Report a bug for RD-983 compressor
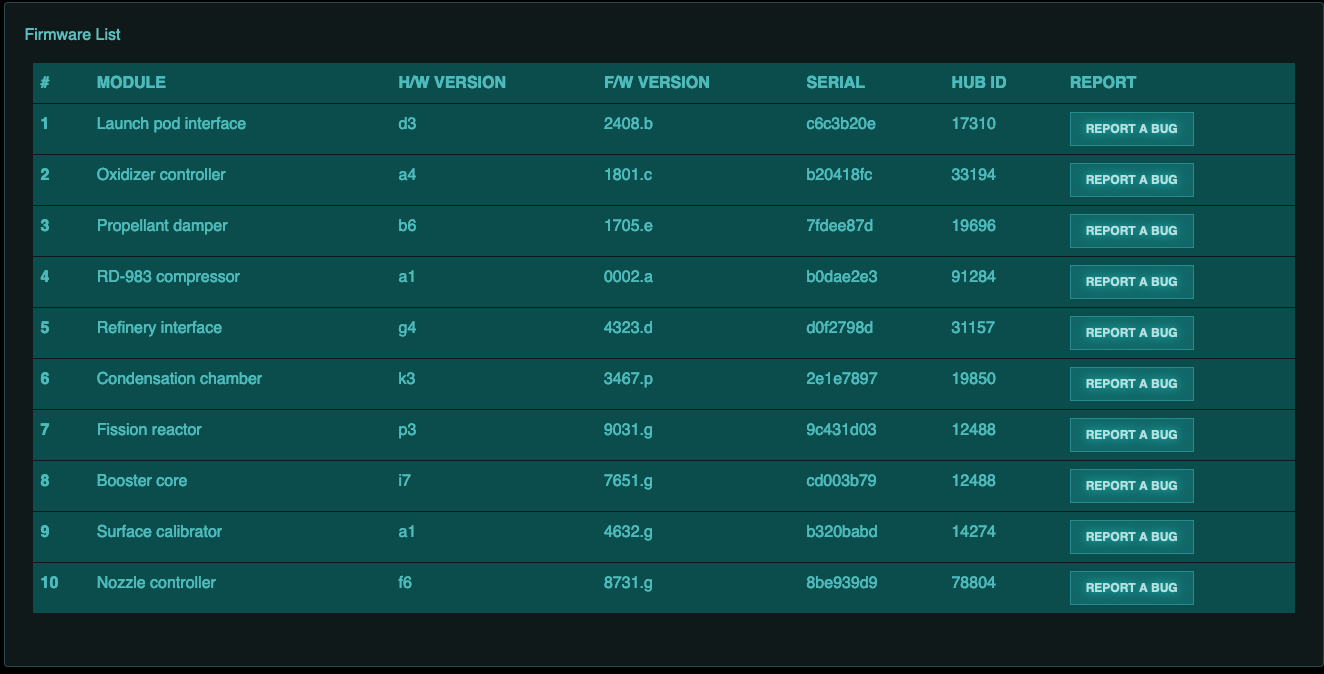Image resolution: width=1324 pixels, height=674 pixels. point(1131,282)
